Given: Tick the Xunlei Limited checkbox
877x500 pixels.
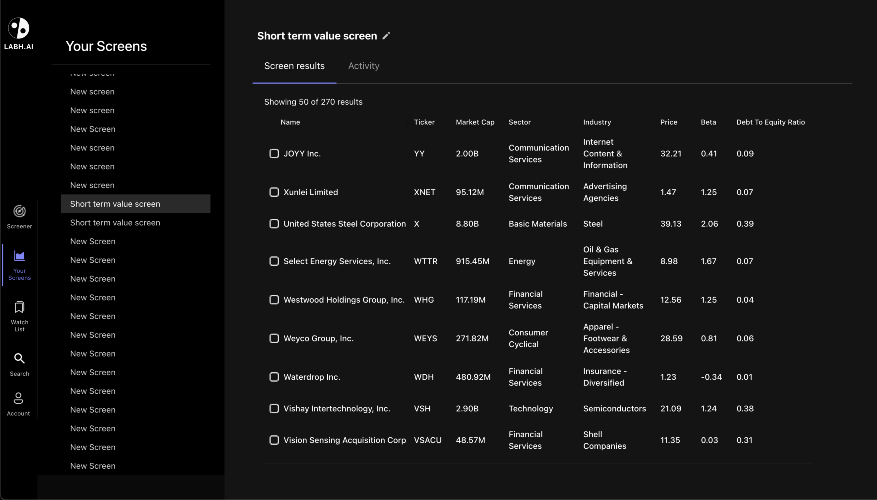Looking at the screenshot, I should point(274,192).
